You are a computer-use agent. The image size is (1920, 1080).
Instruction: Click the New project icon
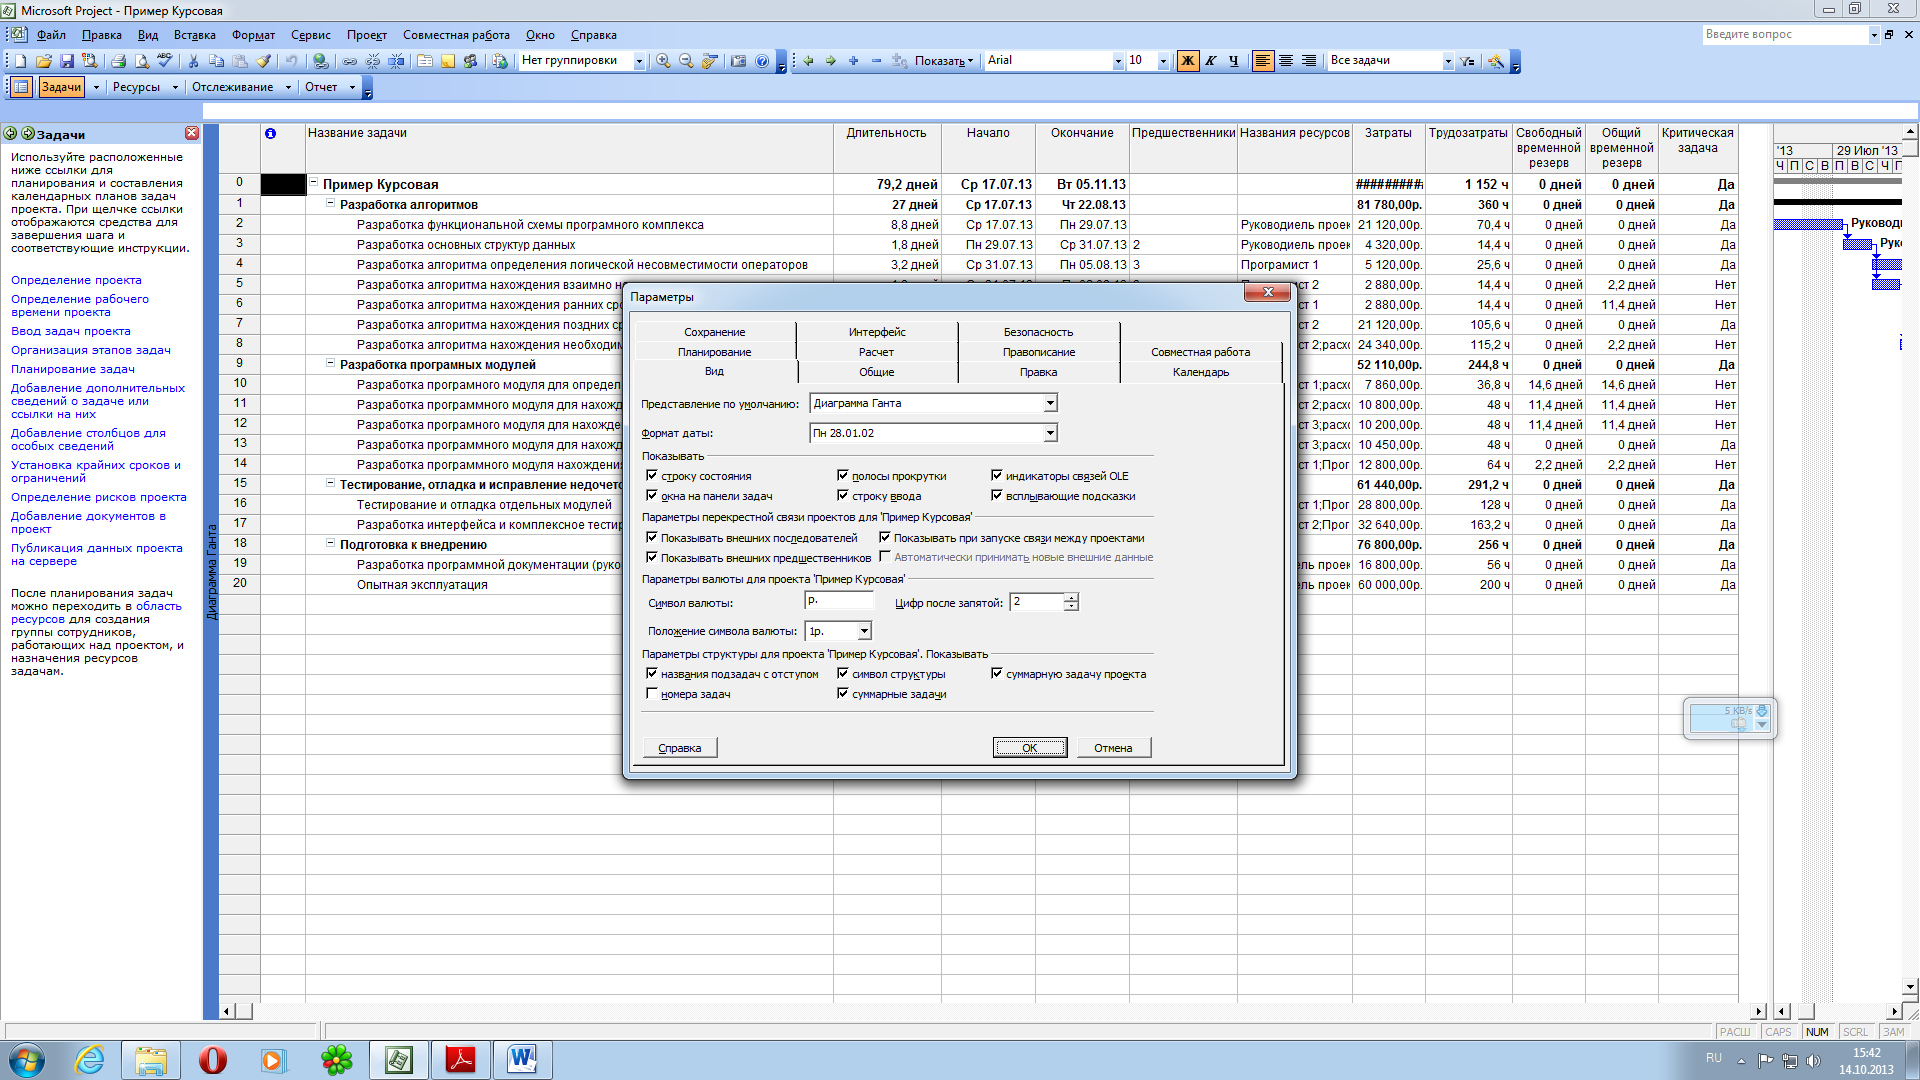[20, 61]
